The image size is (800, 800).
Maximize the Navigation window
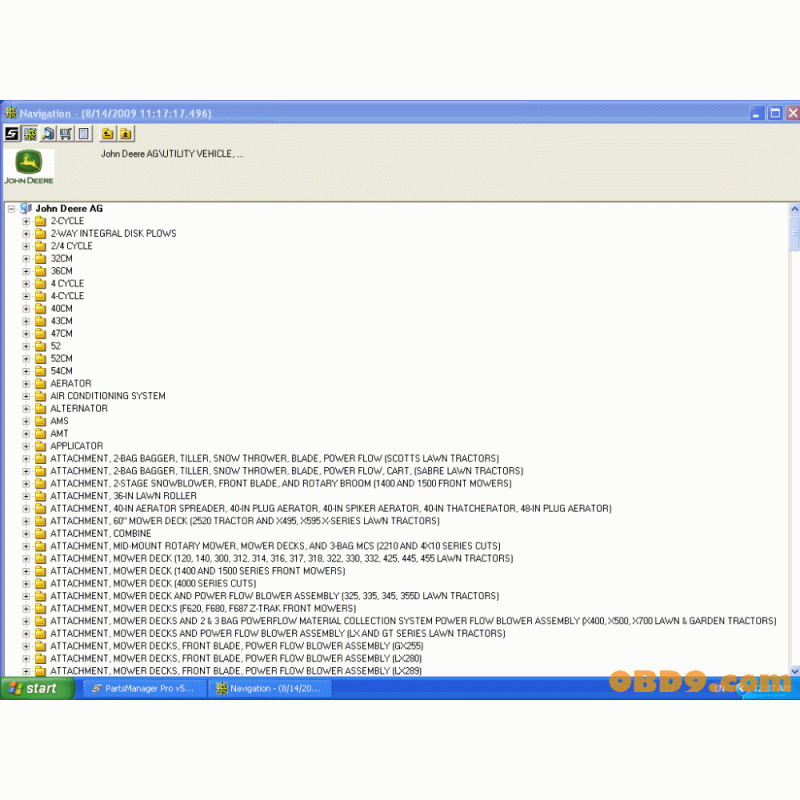coord(775,113)
